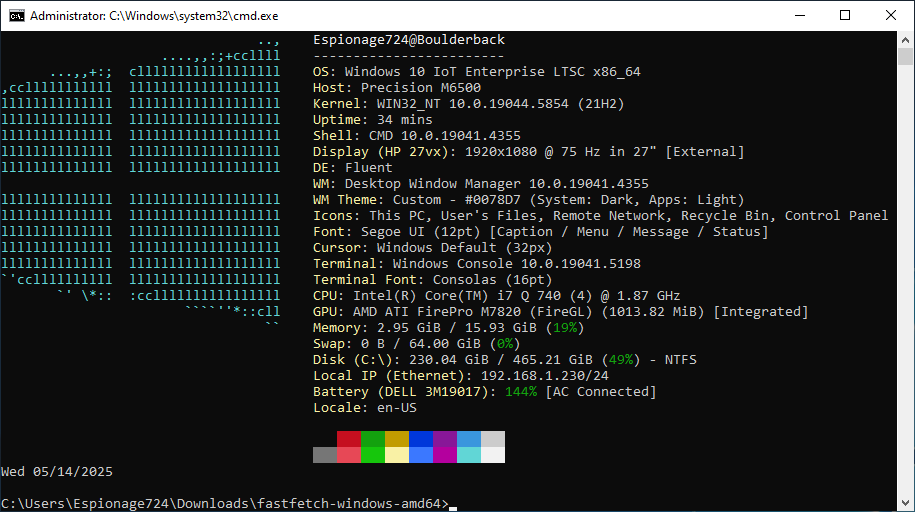Click the Wed 05/14/2025 date text
Screen dimensions: 915x512
[57, 471]
